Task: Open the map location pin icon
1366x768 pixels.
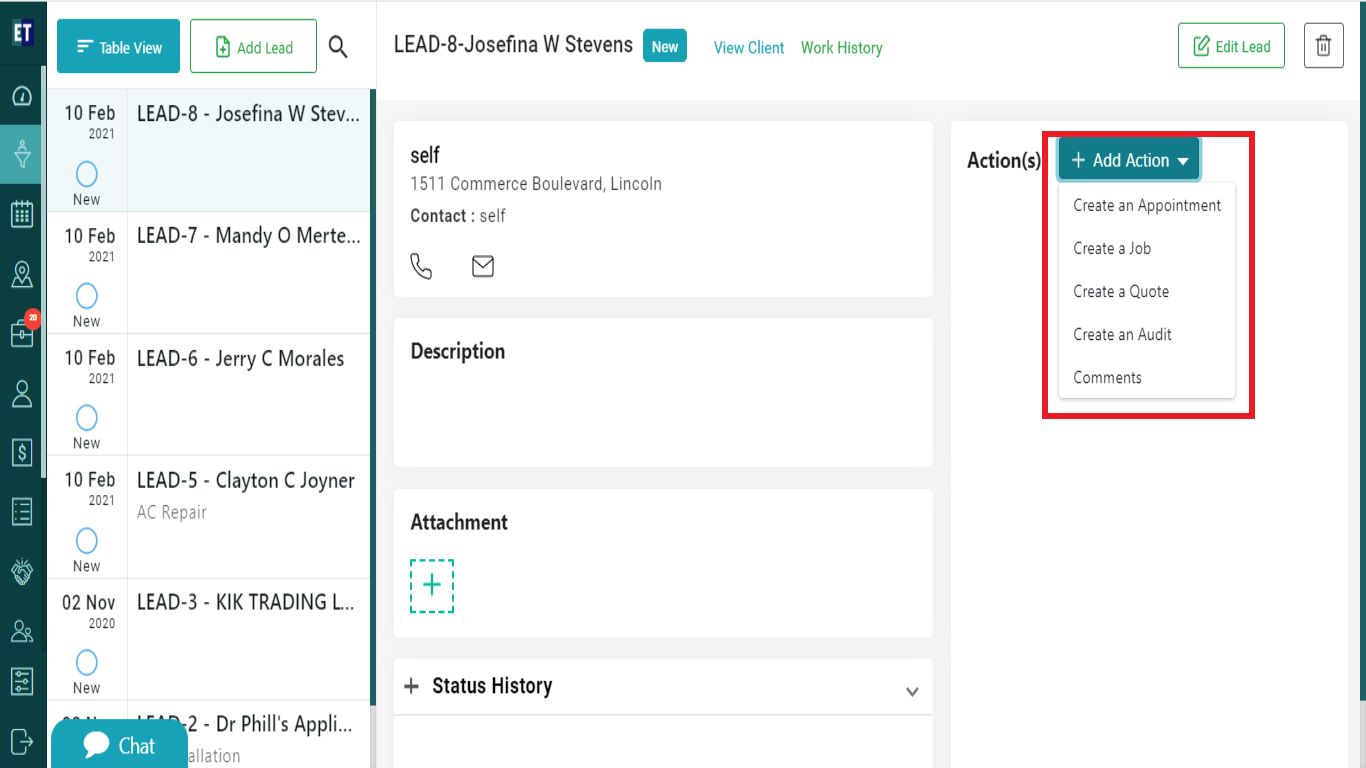Action: (22, 274)
